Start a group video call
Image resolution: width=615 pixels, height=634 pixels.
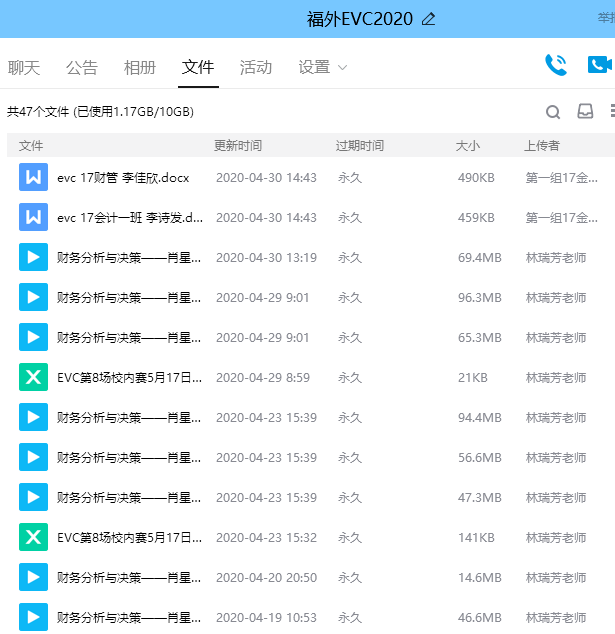click(600, 65)
